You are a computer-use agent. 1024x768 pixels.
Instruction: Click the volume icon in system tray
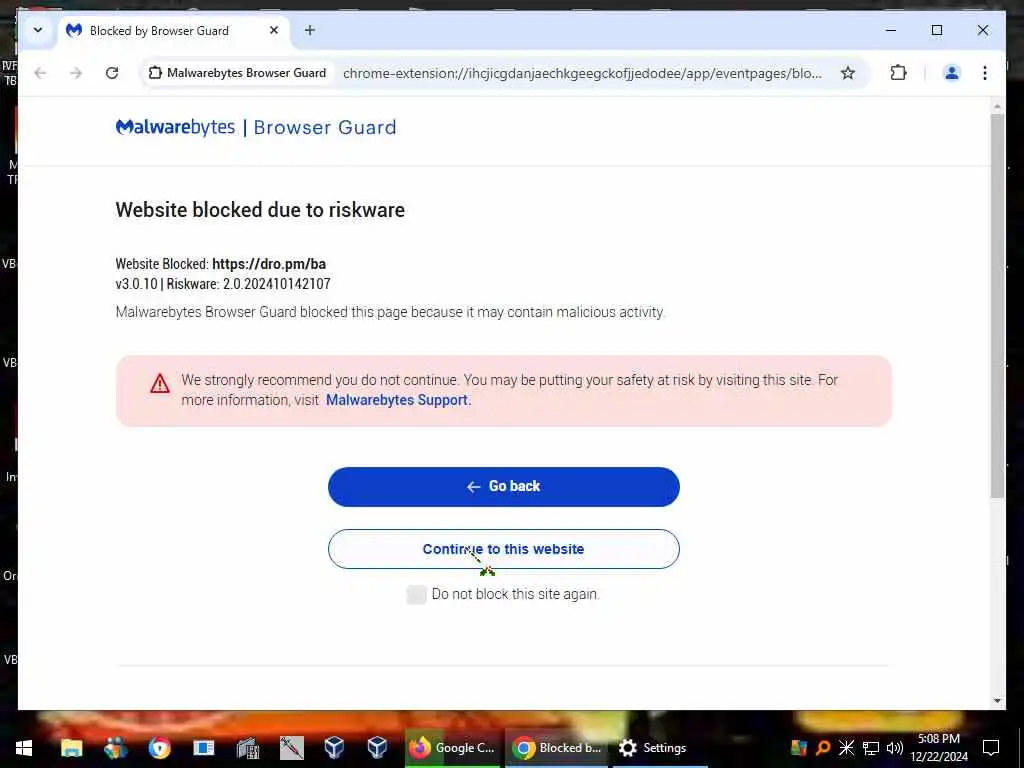(x=895, y=747)
